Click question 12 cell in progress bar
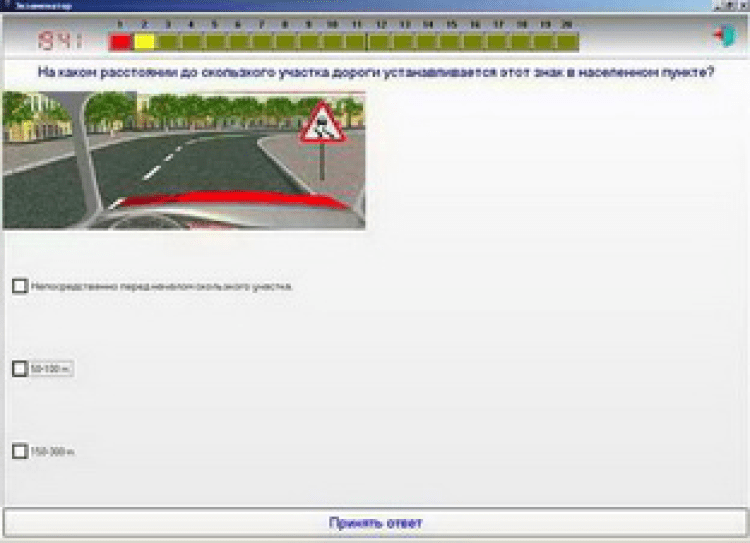This screenshot has height=543, width=750. 379,42
